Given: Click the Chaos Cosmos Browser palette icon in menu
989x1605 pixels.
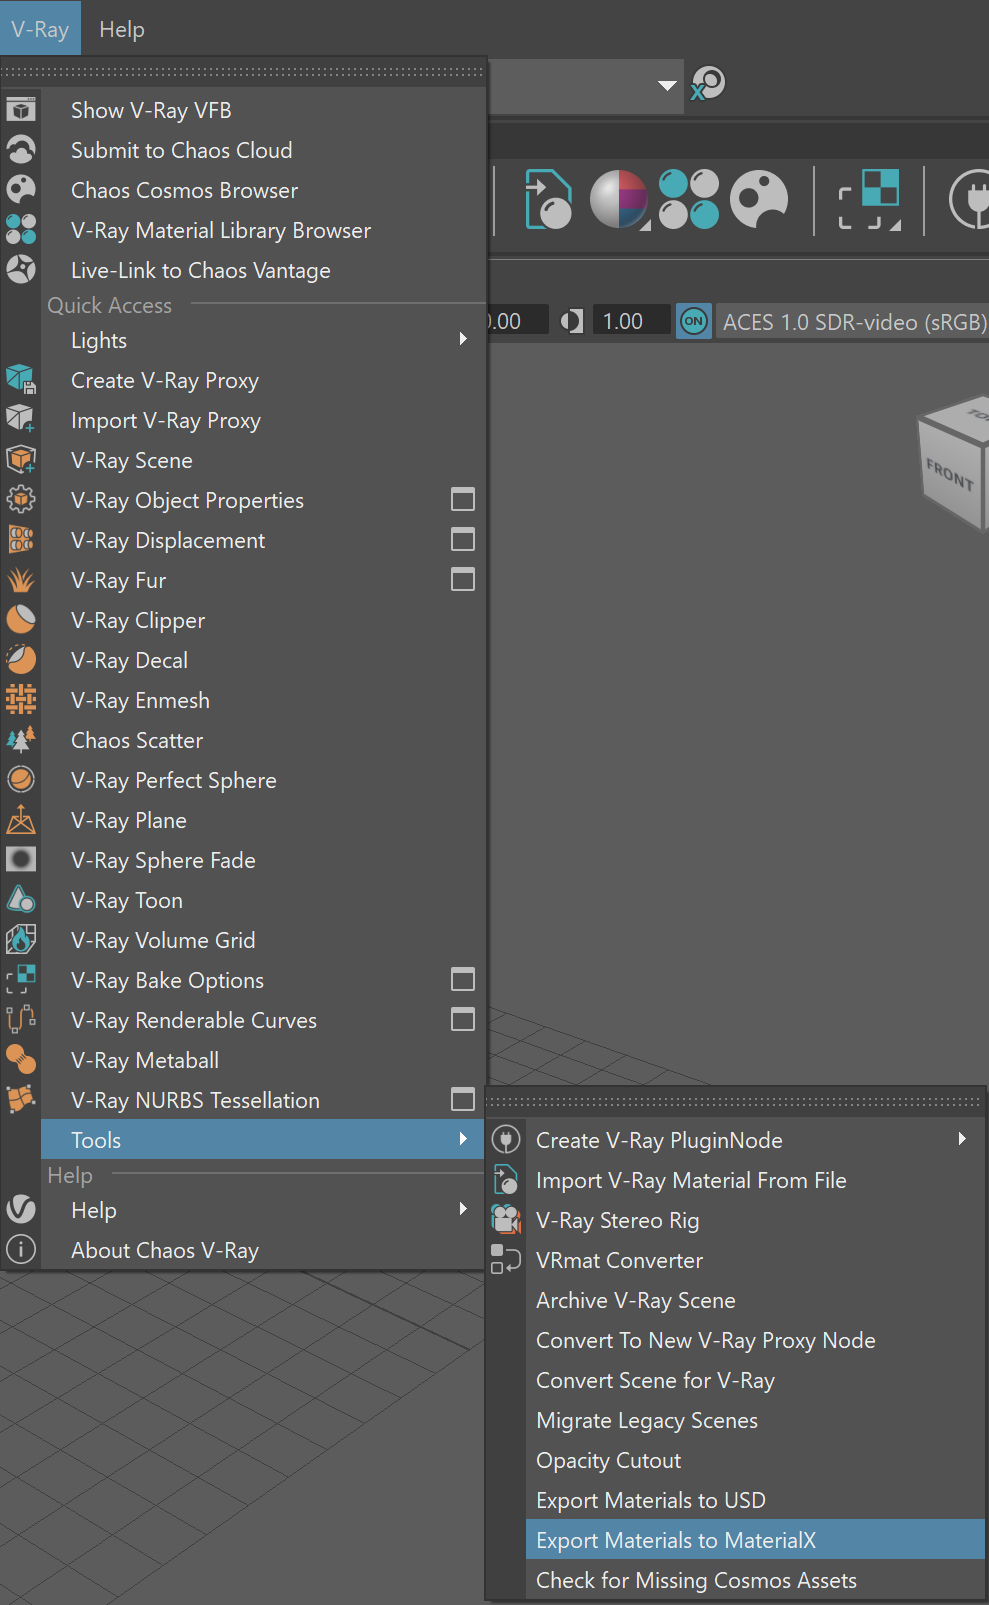Looking at the screenshot, I should [21, 189].
